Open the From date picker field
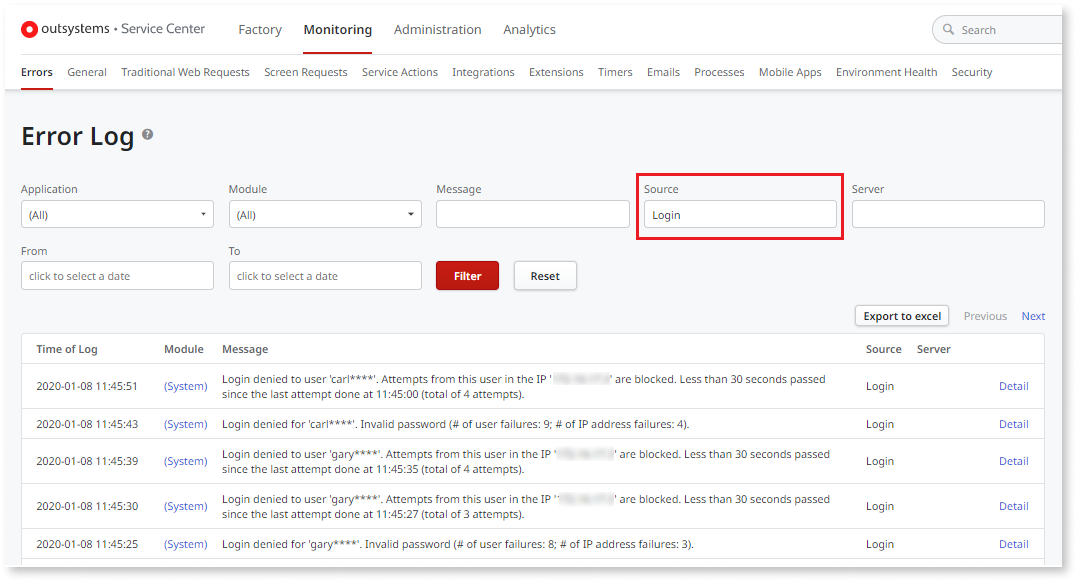Image resolution: width=1077 pixels, height=582 pixels. (x=117, y=276)
